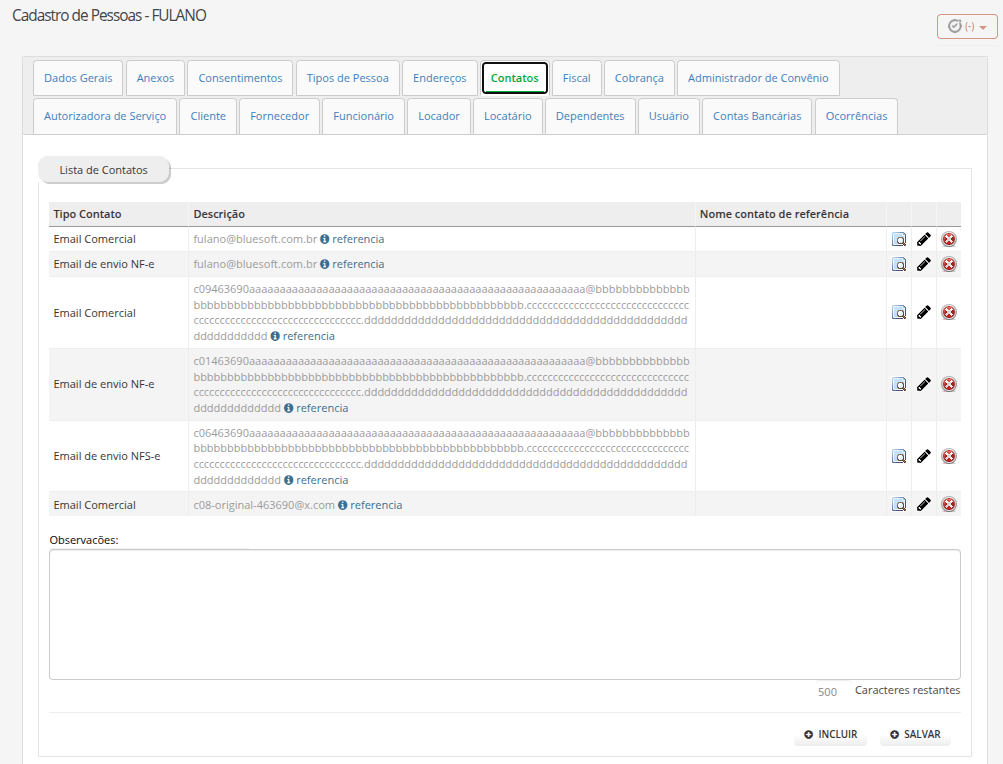
Task: Open the Cobrança tab
Action: pyautogui.click(x=639, y=78)
